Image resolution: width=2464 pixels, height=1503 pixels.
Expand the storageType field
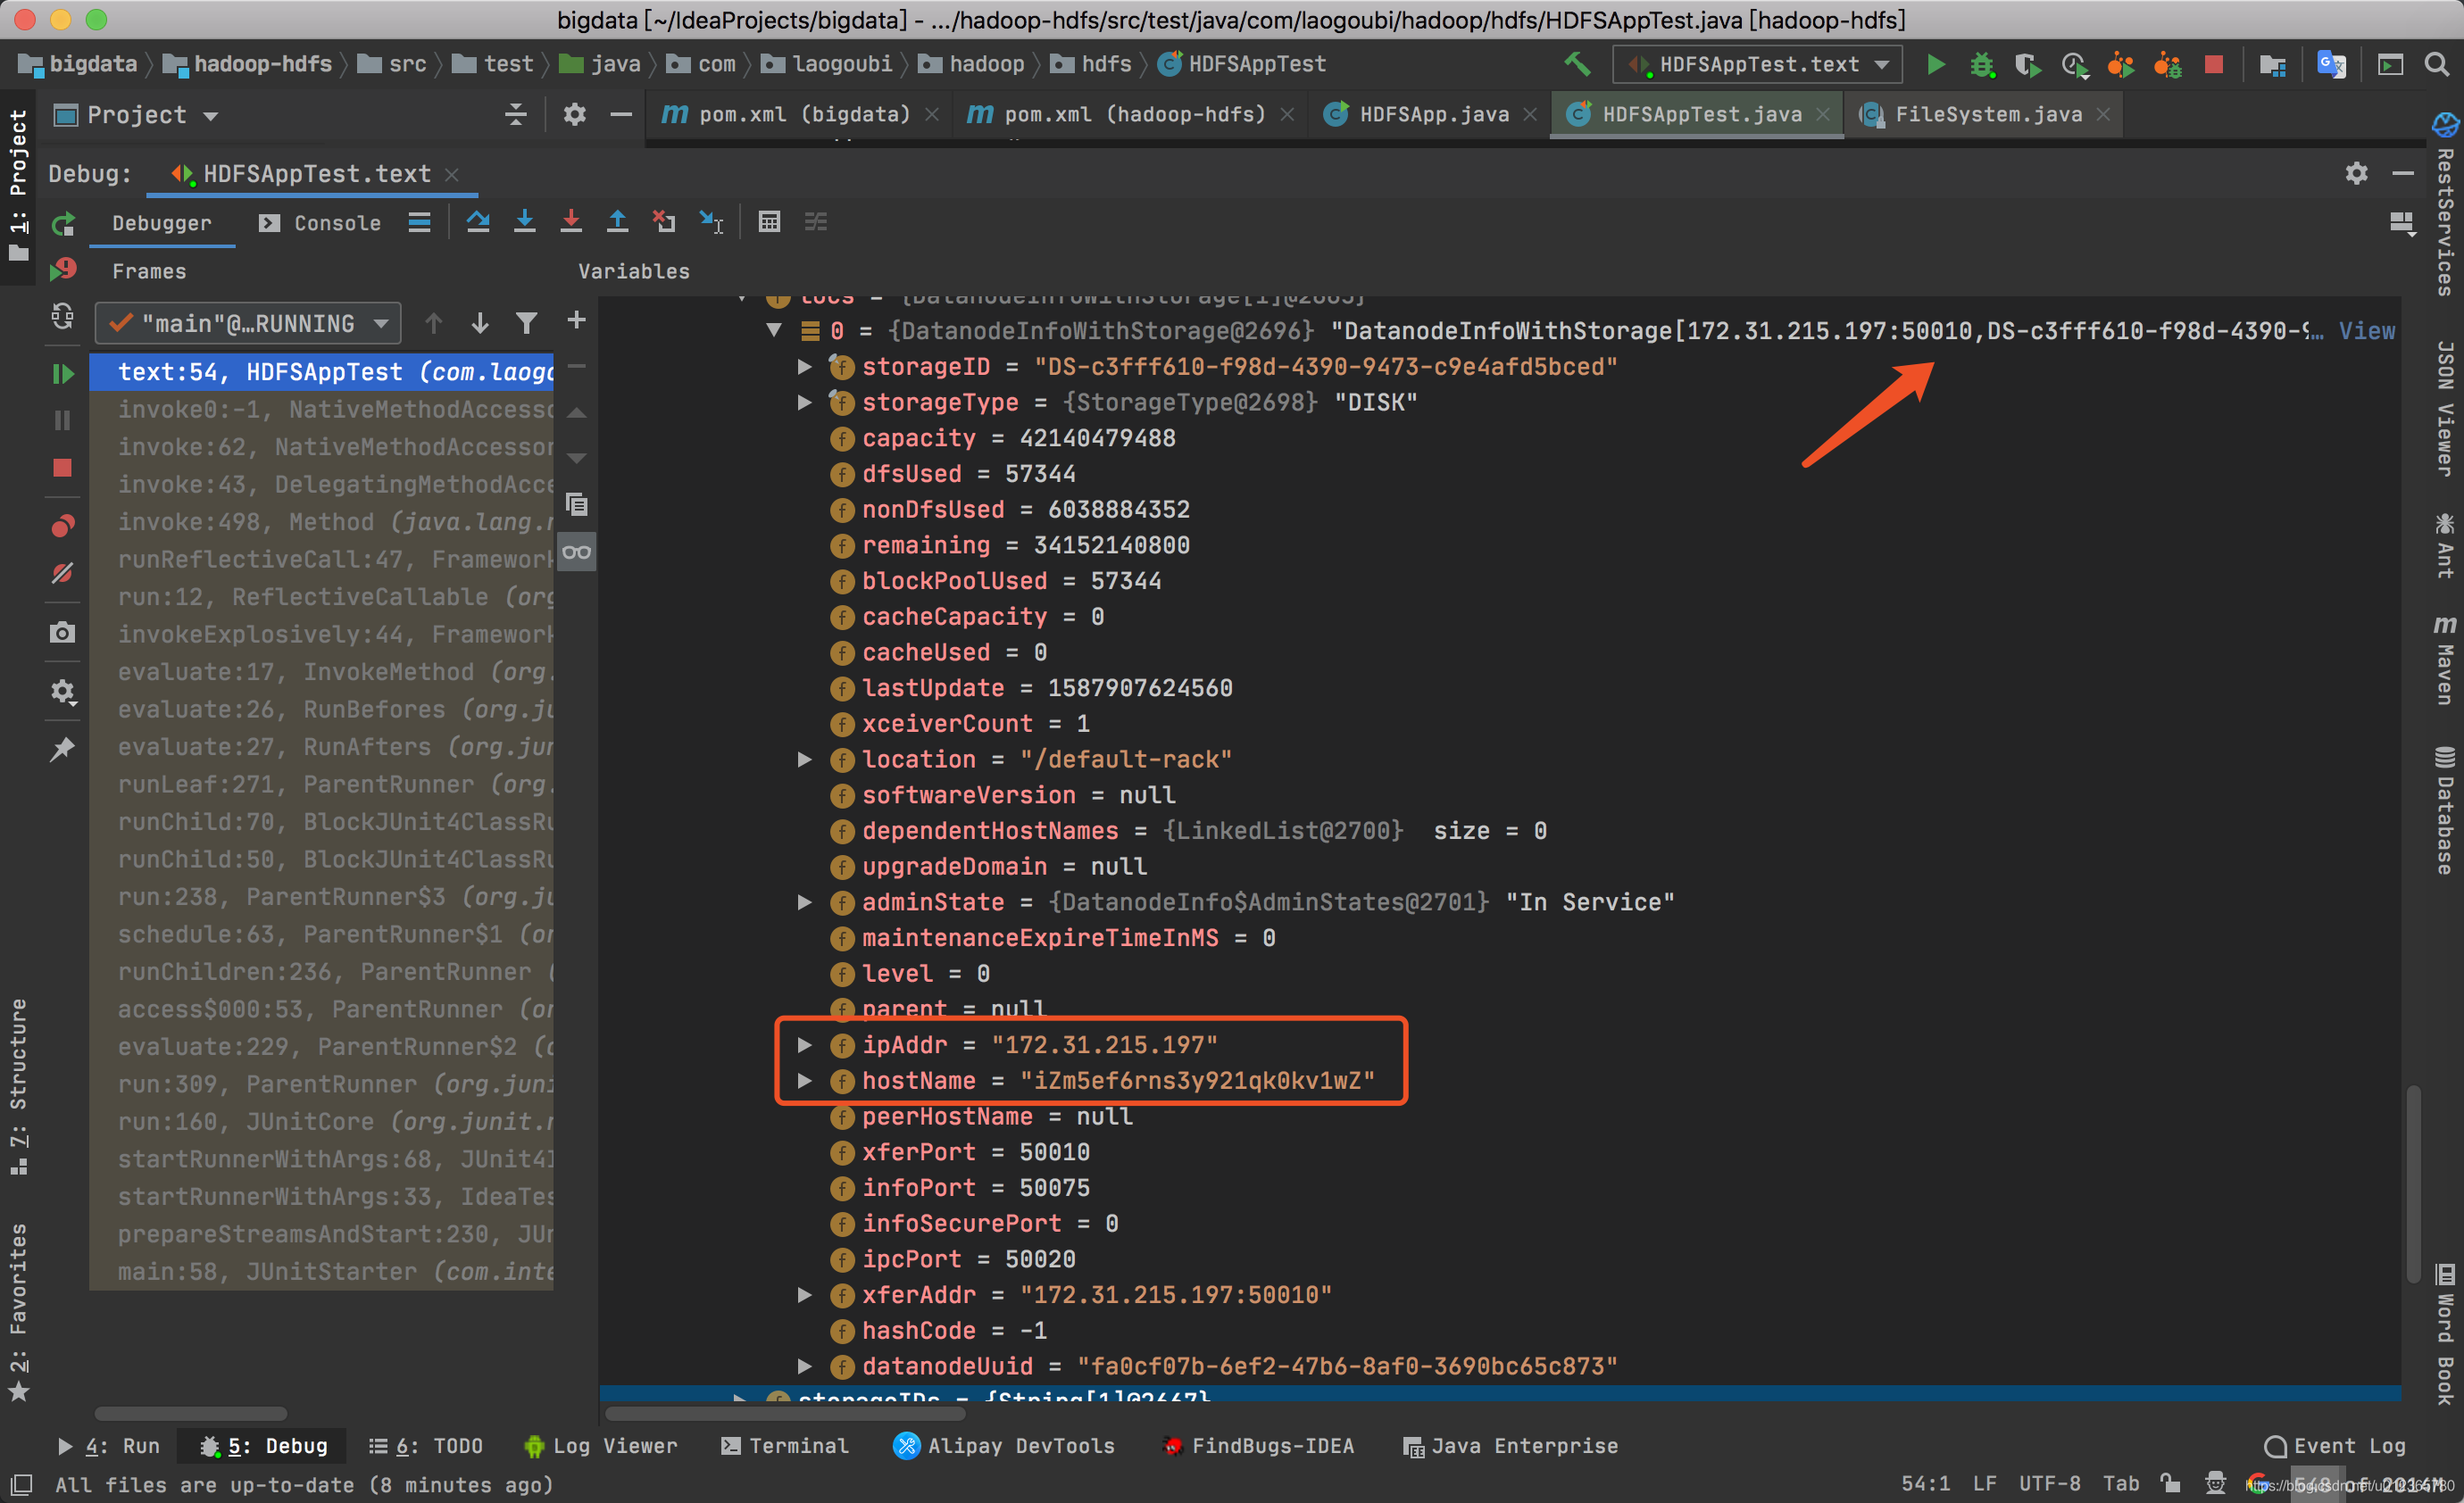coord(805,402)
